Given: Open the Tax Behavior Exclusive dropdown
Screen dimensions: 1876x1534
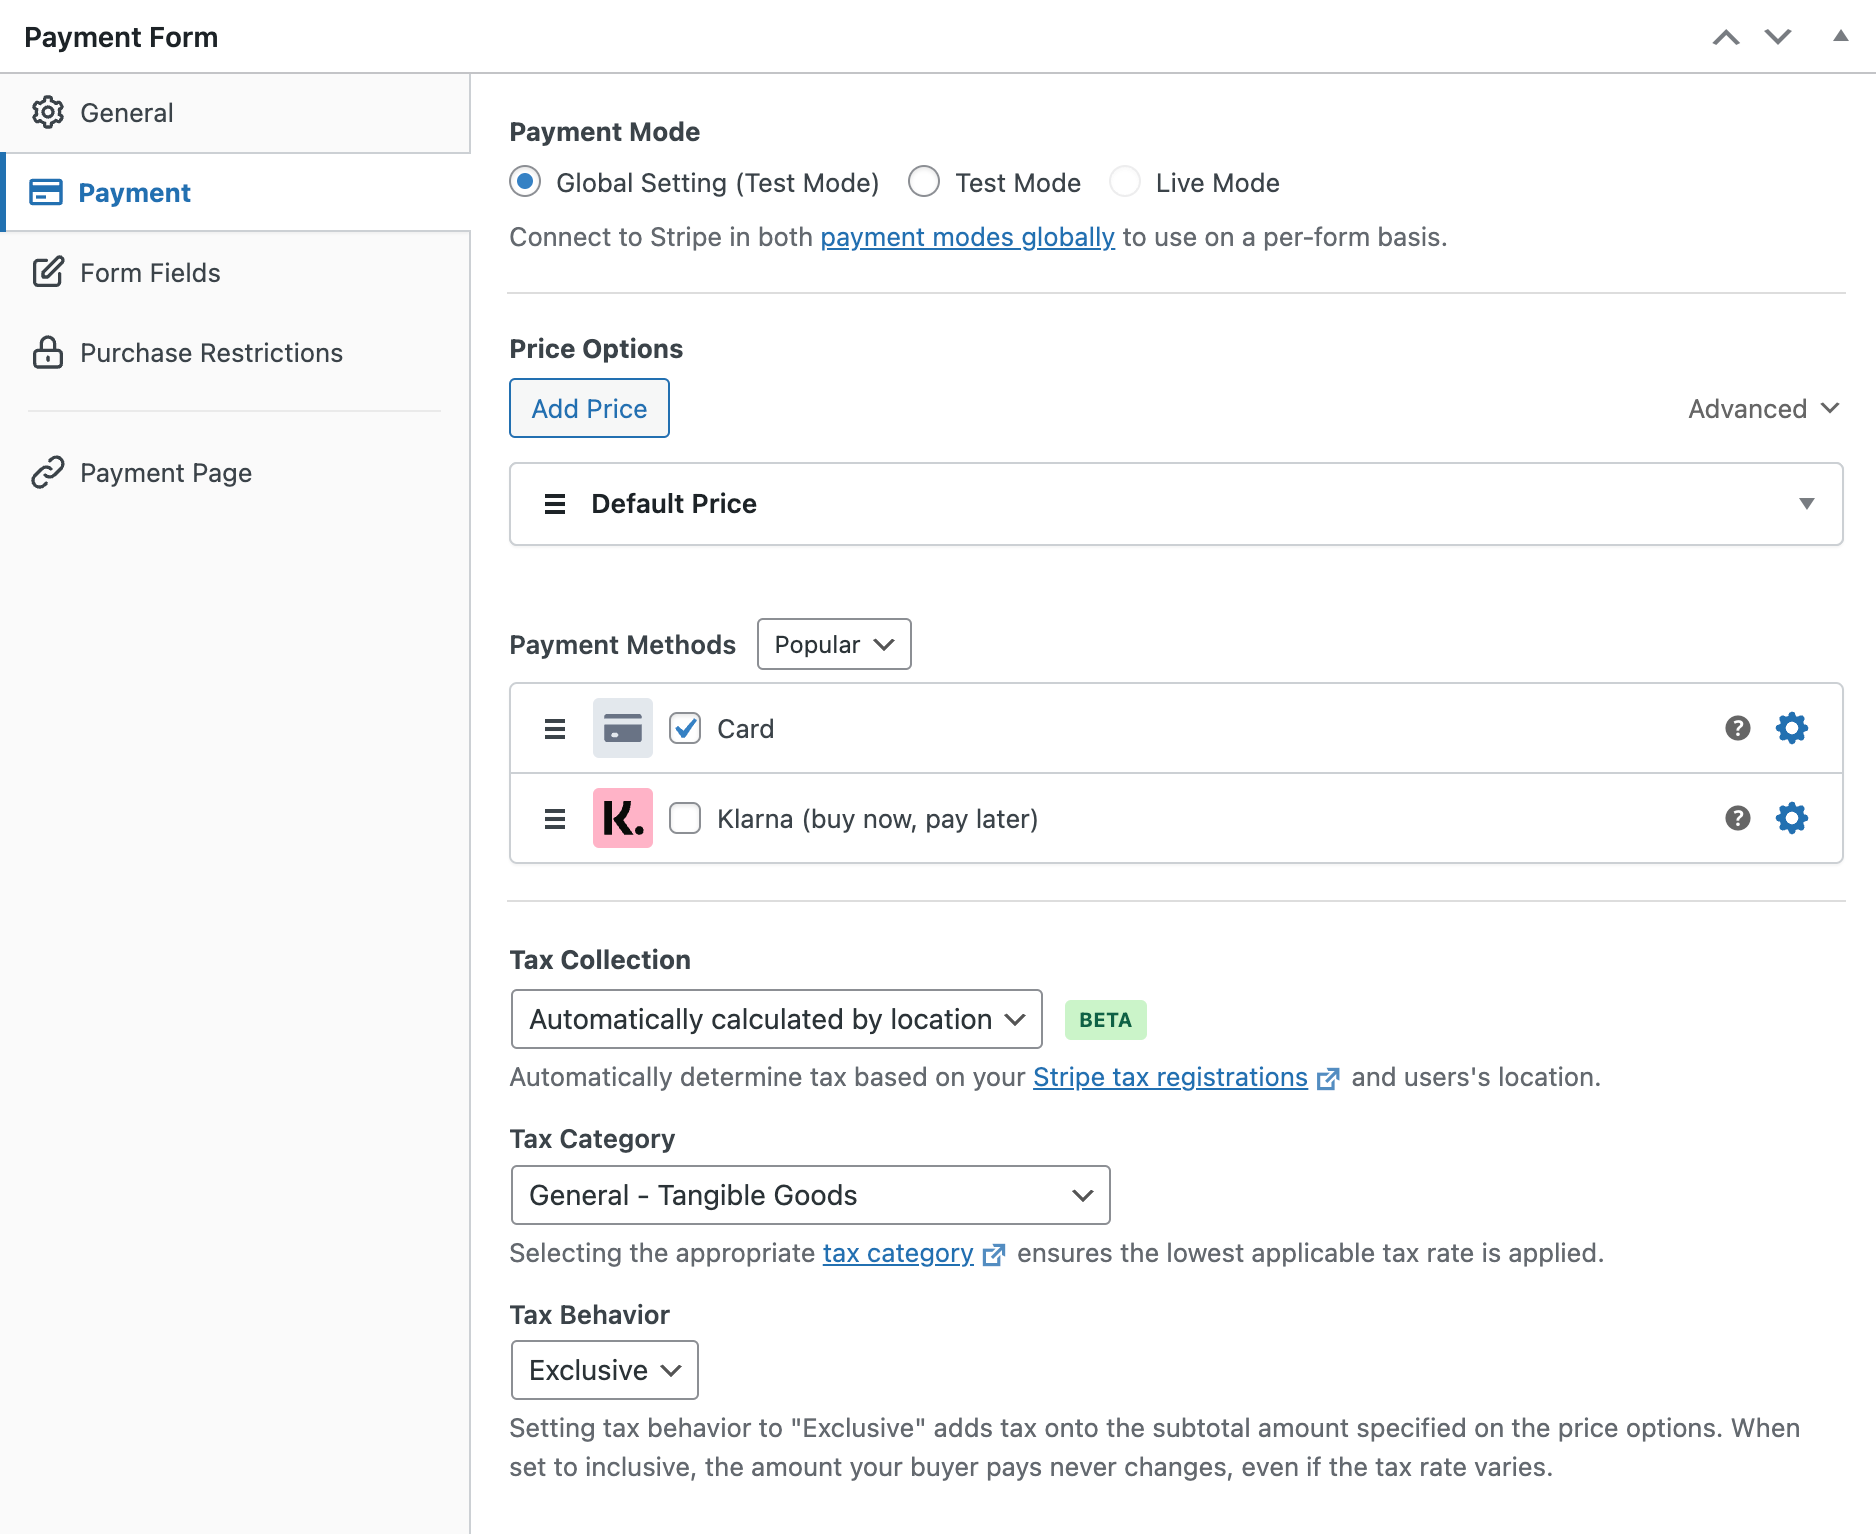Looking at the screenshot, I should click(604, 1370).
